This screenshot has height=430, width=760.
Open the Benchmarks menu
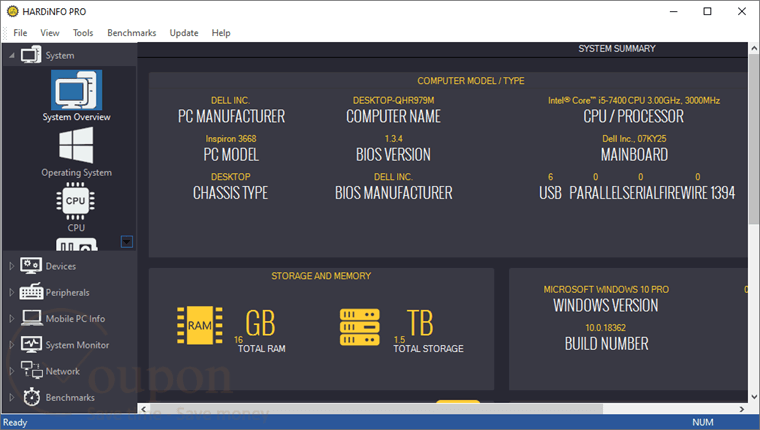coord(131,32)
